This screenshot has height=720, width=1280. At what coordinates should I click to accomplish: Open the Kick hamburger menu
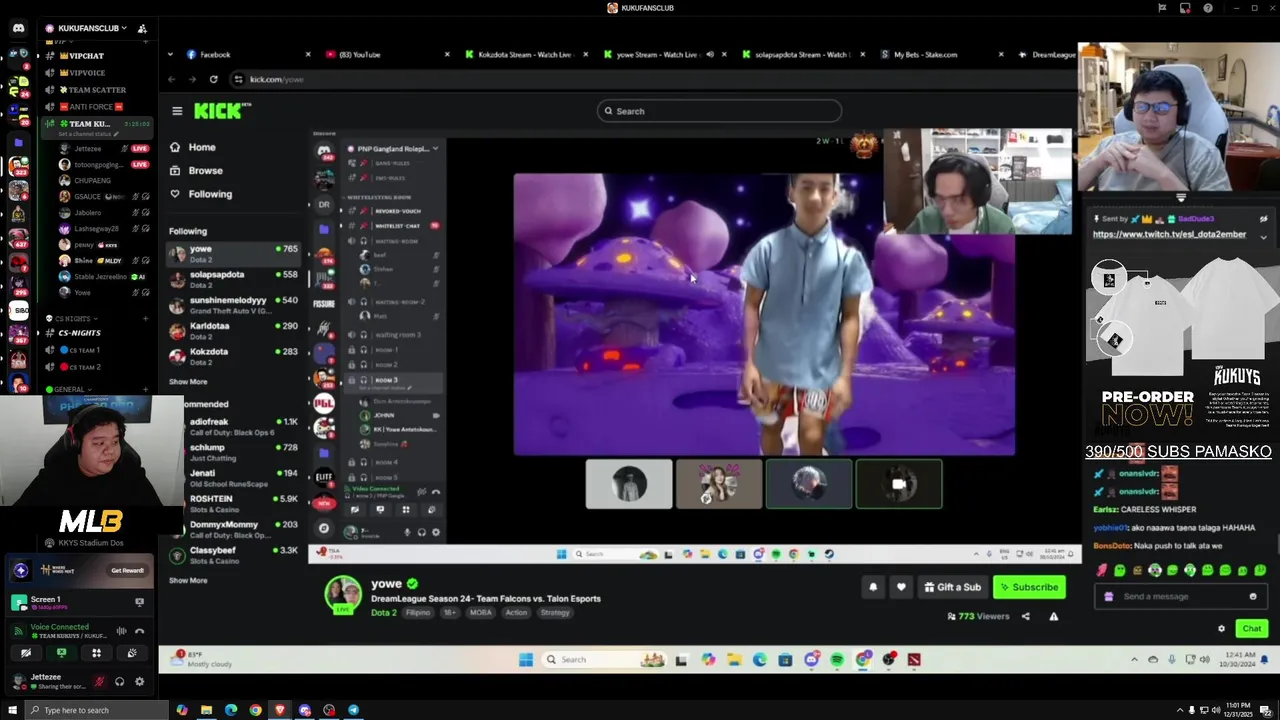click(177, 111)
